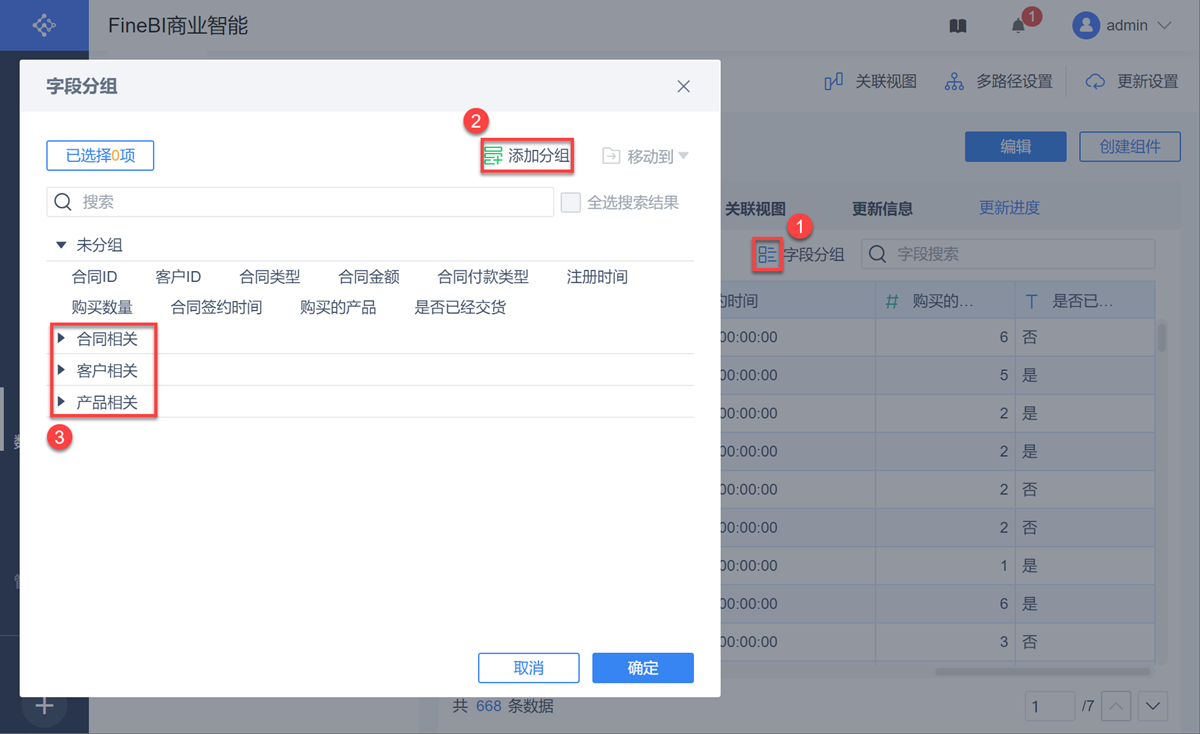This screenshot has height=734, width=1200.
Task: Expand the 客户相关 group
Action: (x=61, y=370)
